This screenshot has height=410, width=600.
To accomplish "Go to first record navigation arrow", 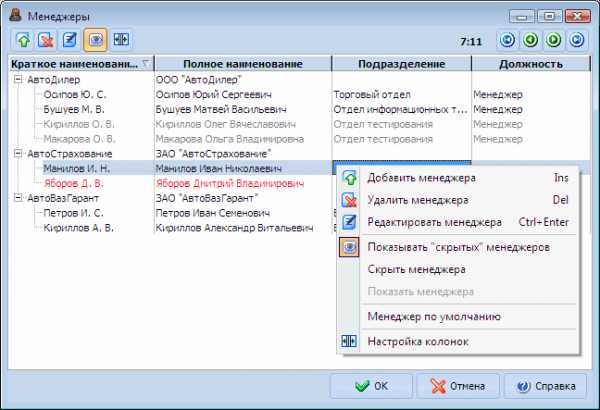I will [x=507, y=41].
